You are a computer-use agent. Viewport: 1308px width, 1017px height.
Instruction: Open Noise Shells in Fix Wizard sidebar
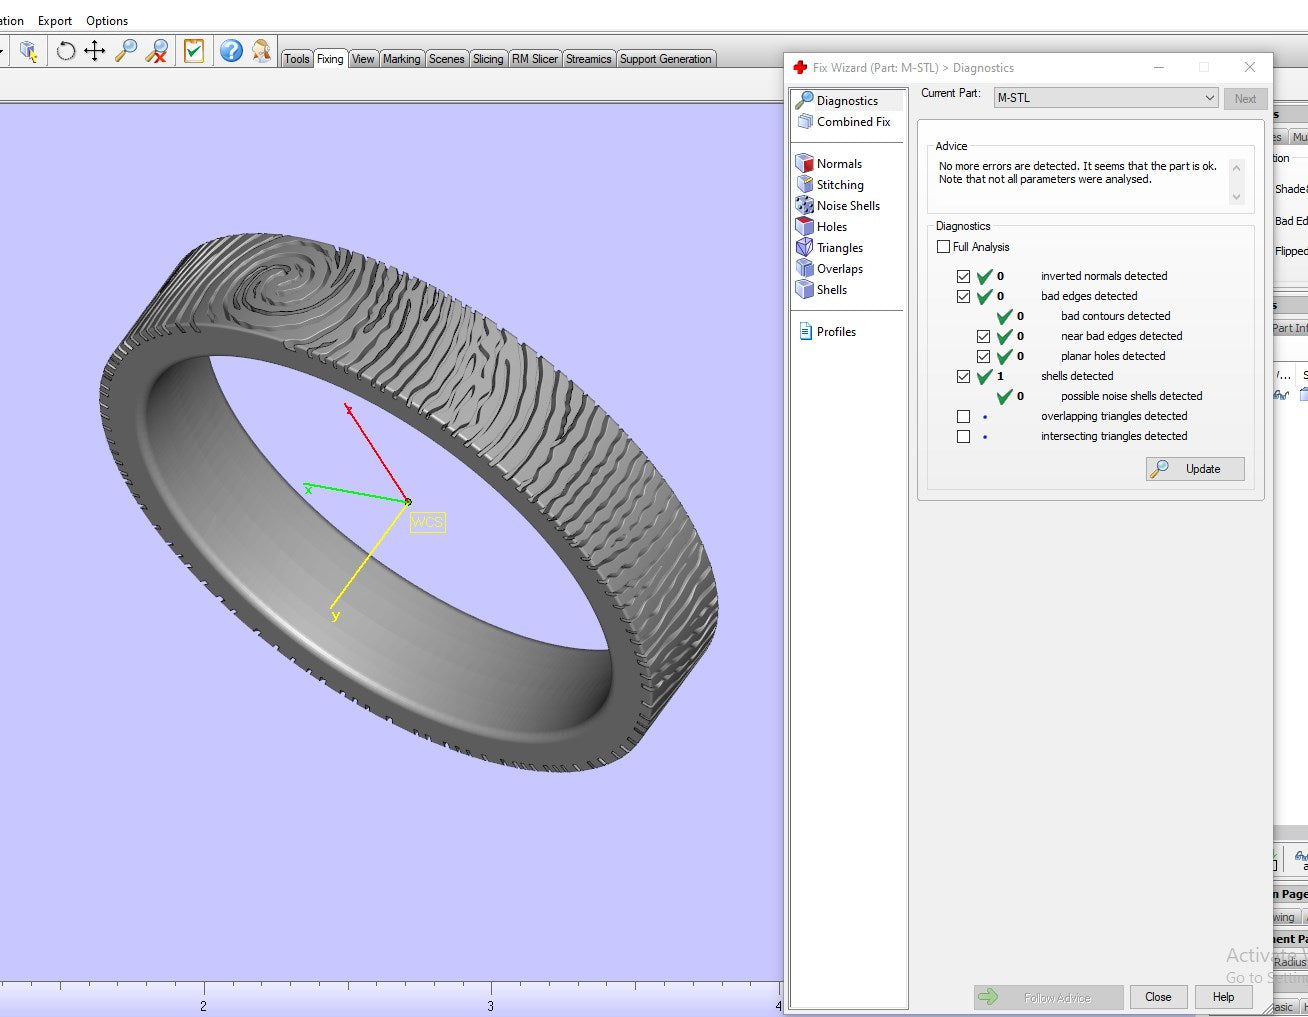(x=847, y=206)
